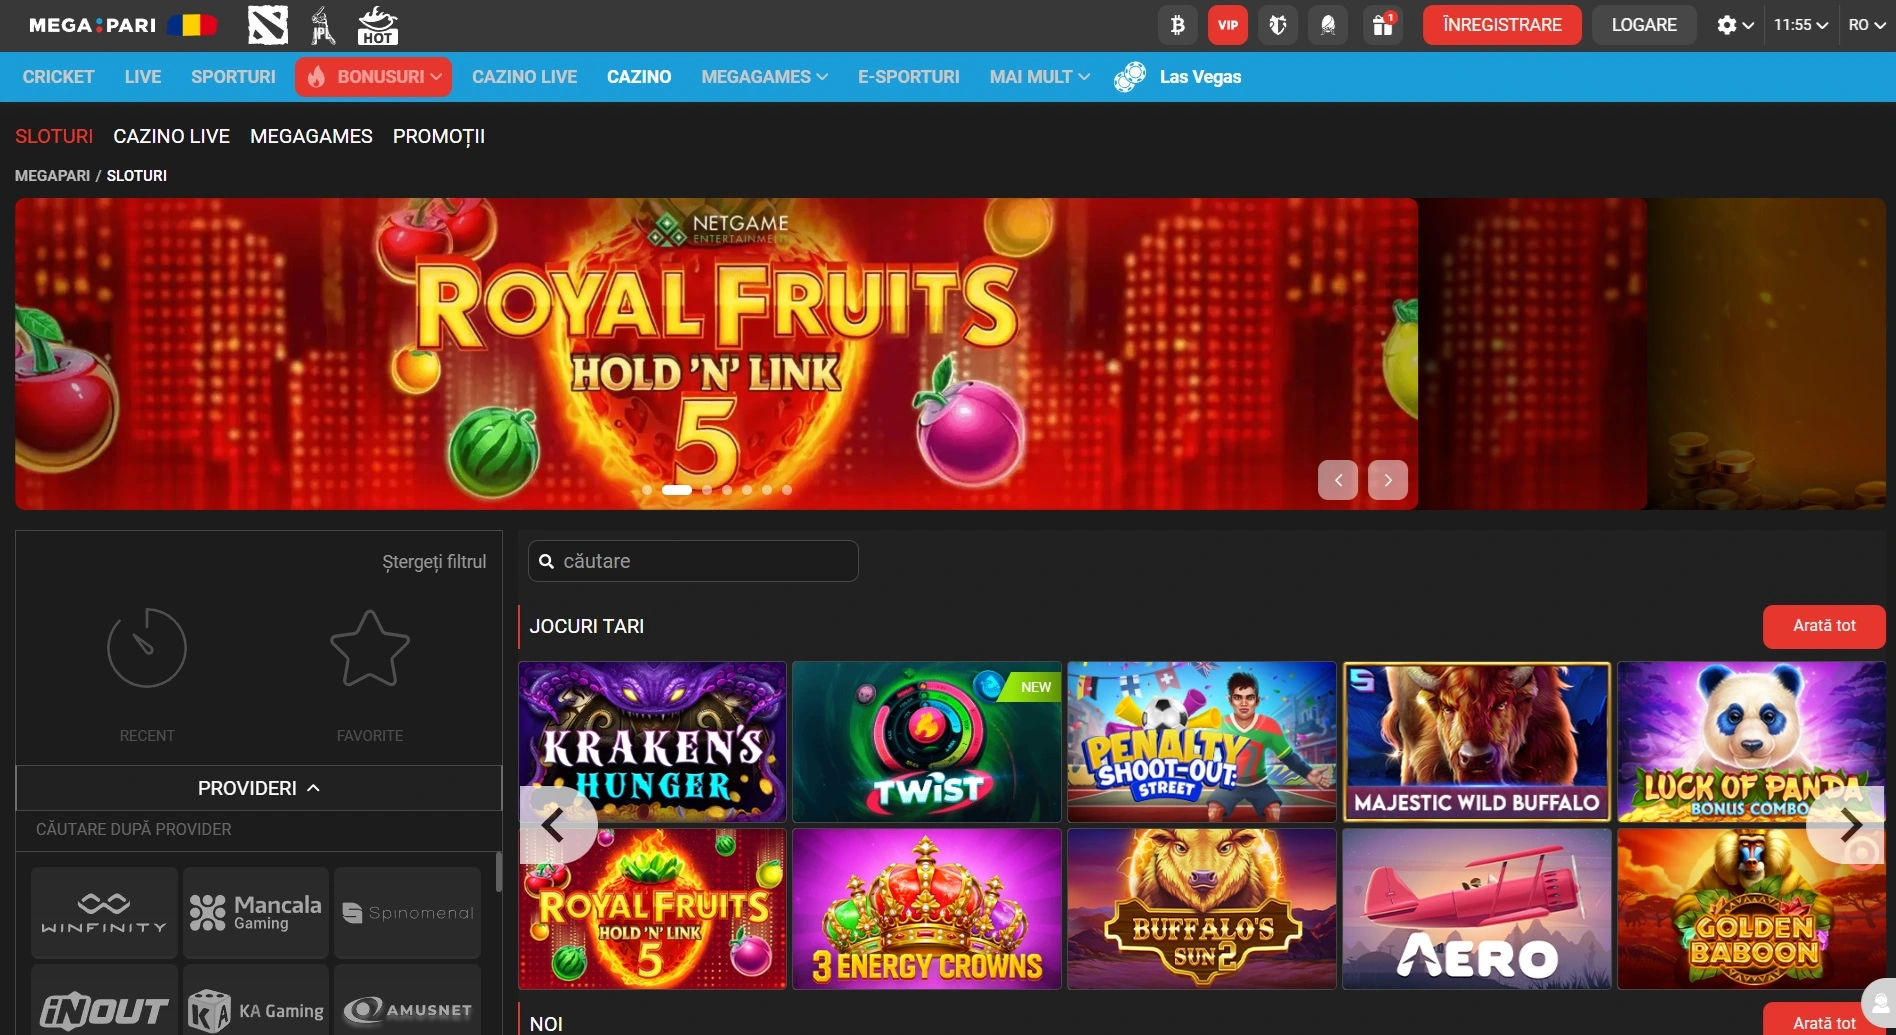
Task: Click the Bitcoin payment icon
Action: tap(1177, 25)
